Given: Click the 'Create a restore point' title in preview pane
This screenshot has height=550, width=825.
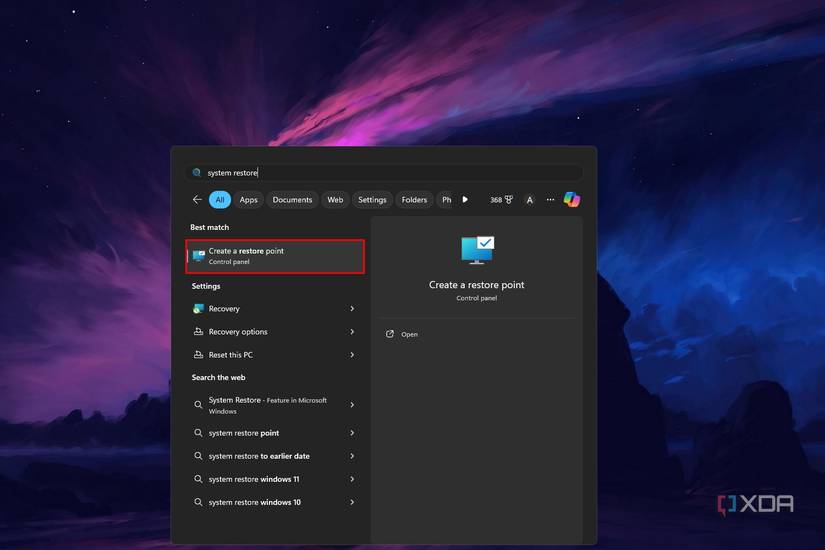Looking at the screenshot, I should click(477, 285).
